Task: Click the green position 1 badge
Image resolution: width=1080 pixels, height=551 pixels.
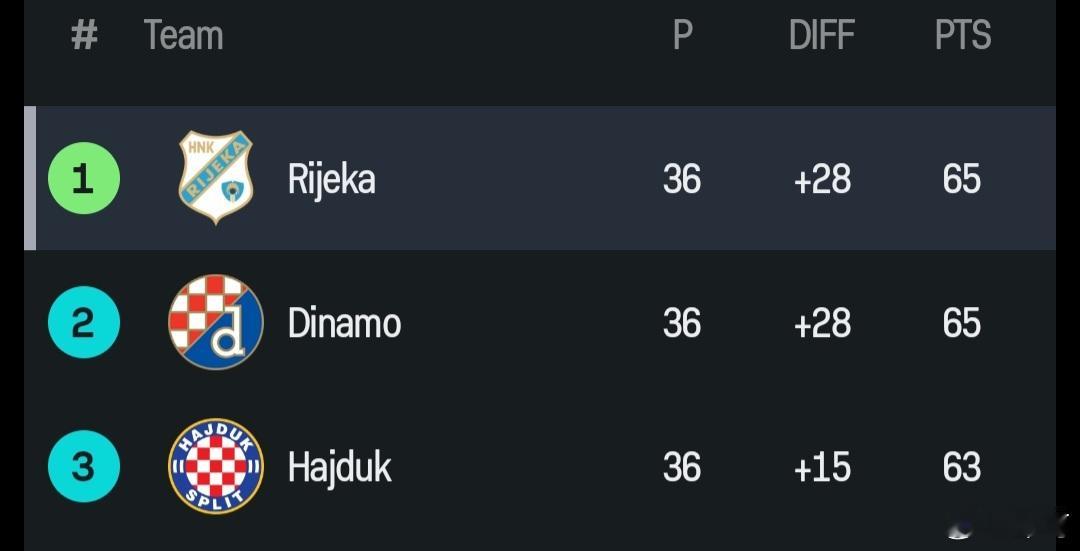Action: click(84, 178)
